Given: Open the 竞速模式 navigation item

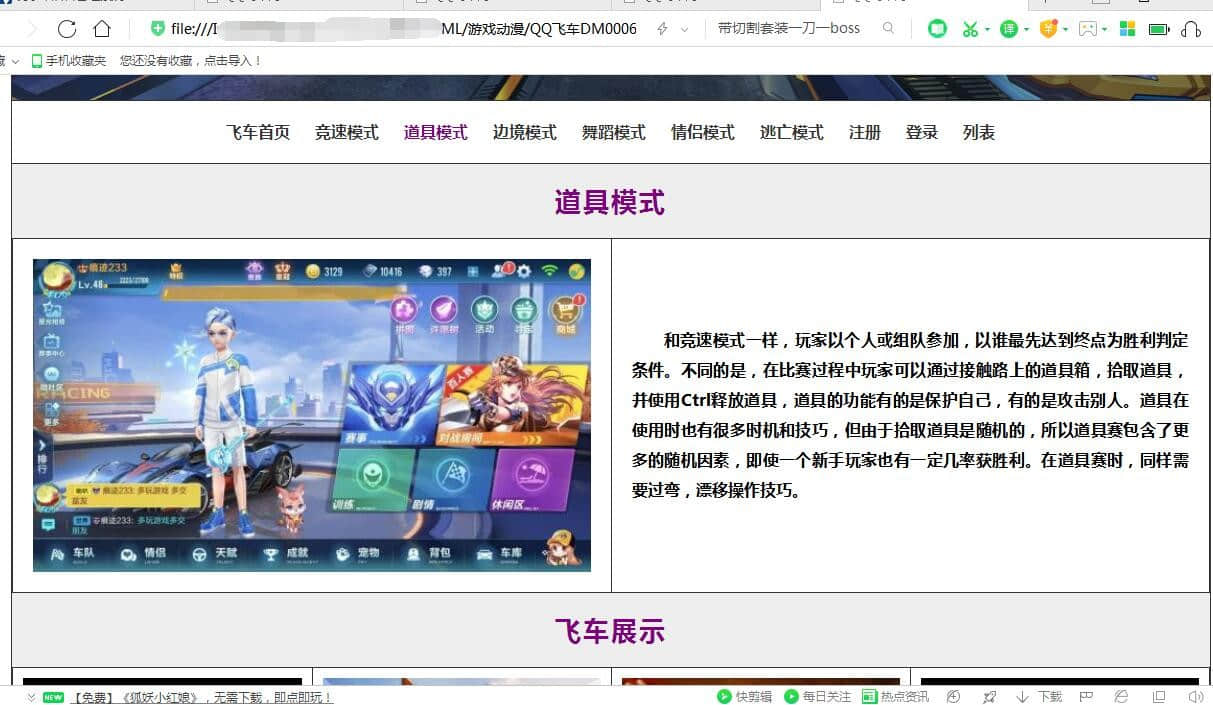Looking at the screenshot, I should [346, 132].
